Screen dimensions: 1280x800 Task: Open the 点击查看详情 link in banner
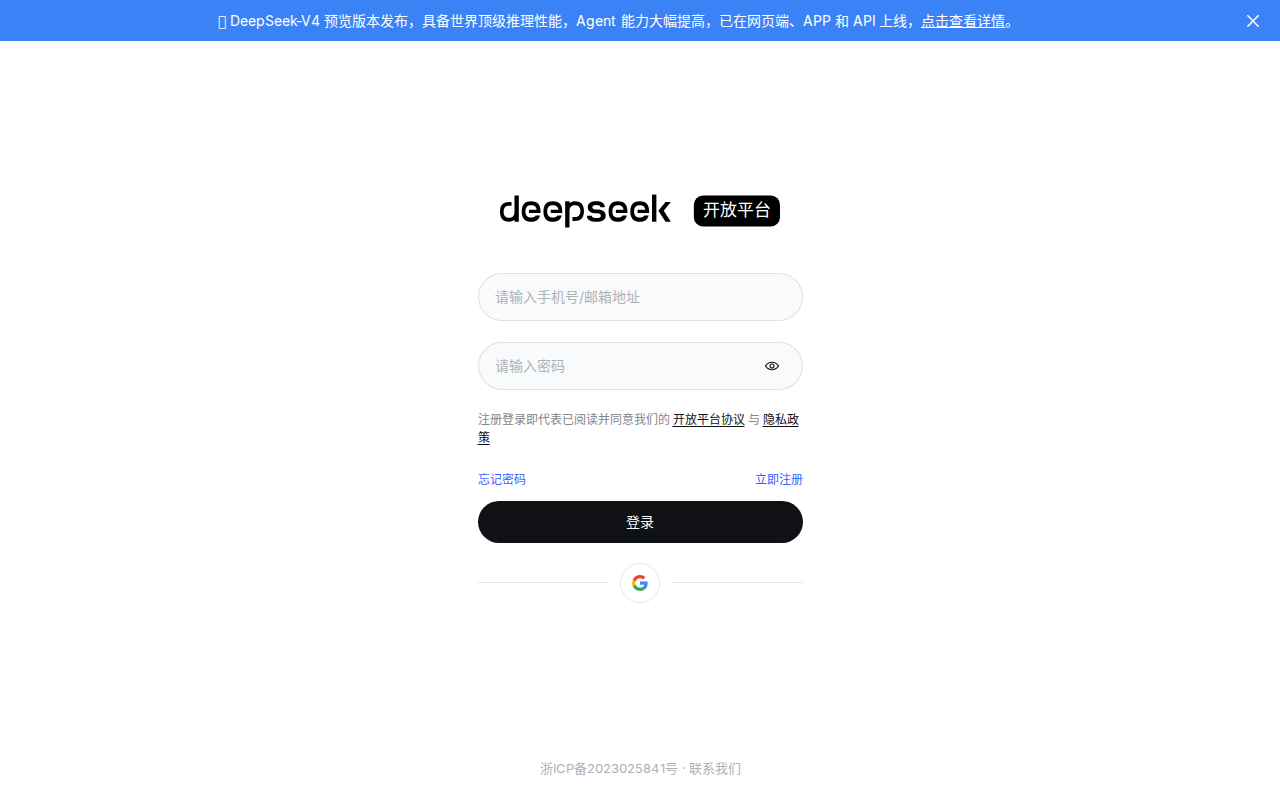point(963,21)
